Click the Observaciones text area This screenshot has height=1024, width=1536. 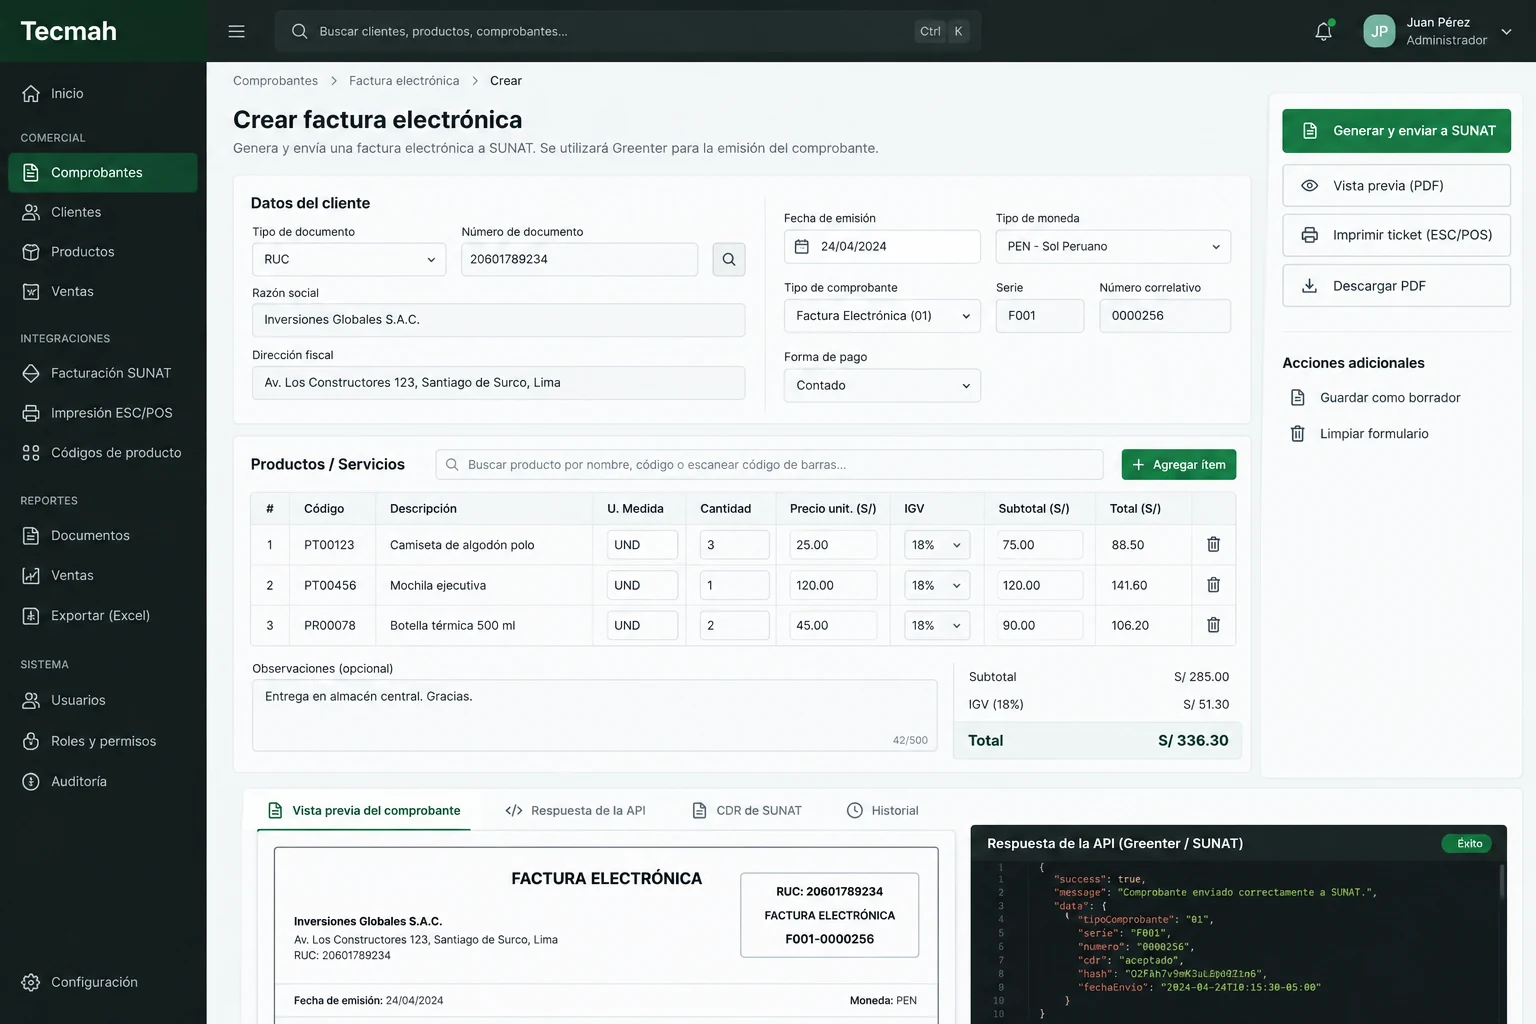click(595, 716)
